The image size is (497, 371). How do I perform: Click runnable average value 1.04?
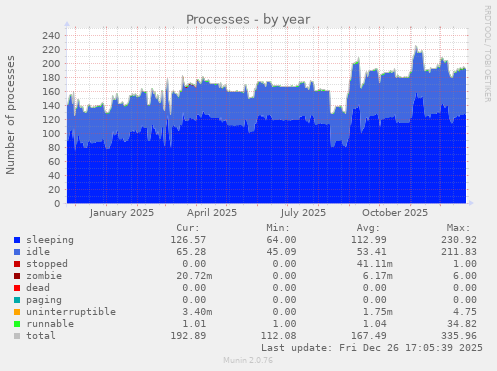[x=375, y=324]
